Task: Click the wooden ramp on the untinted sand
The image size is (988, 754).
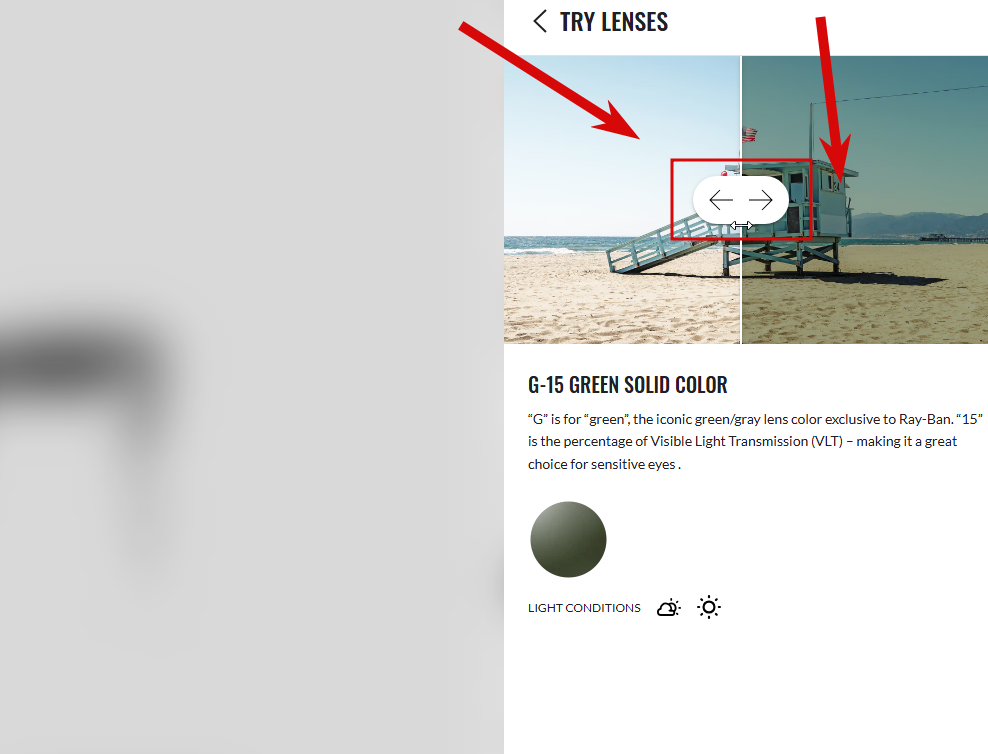Action: [x=662, y=246]
